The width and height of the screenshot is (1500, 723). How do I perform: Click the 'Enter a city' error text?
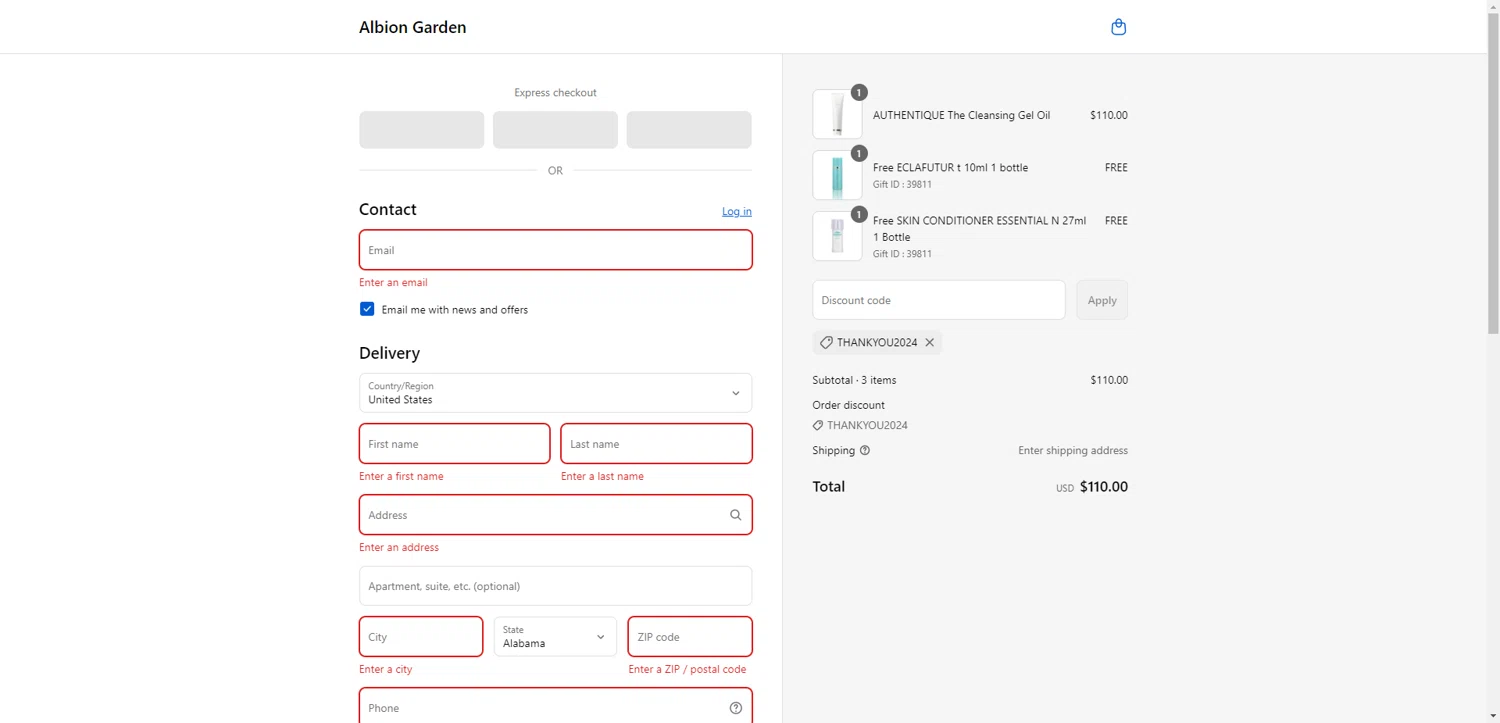[x=385, y=670]
